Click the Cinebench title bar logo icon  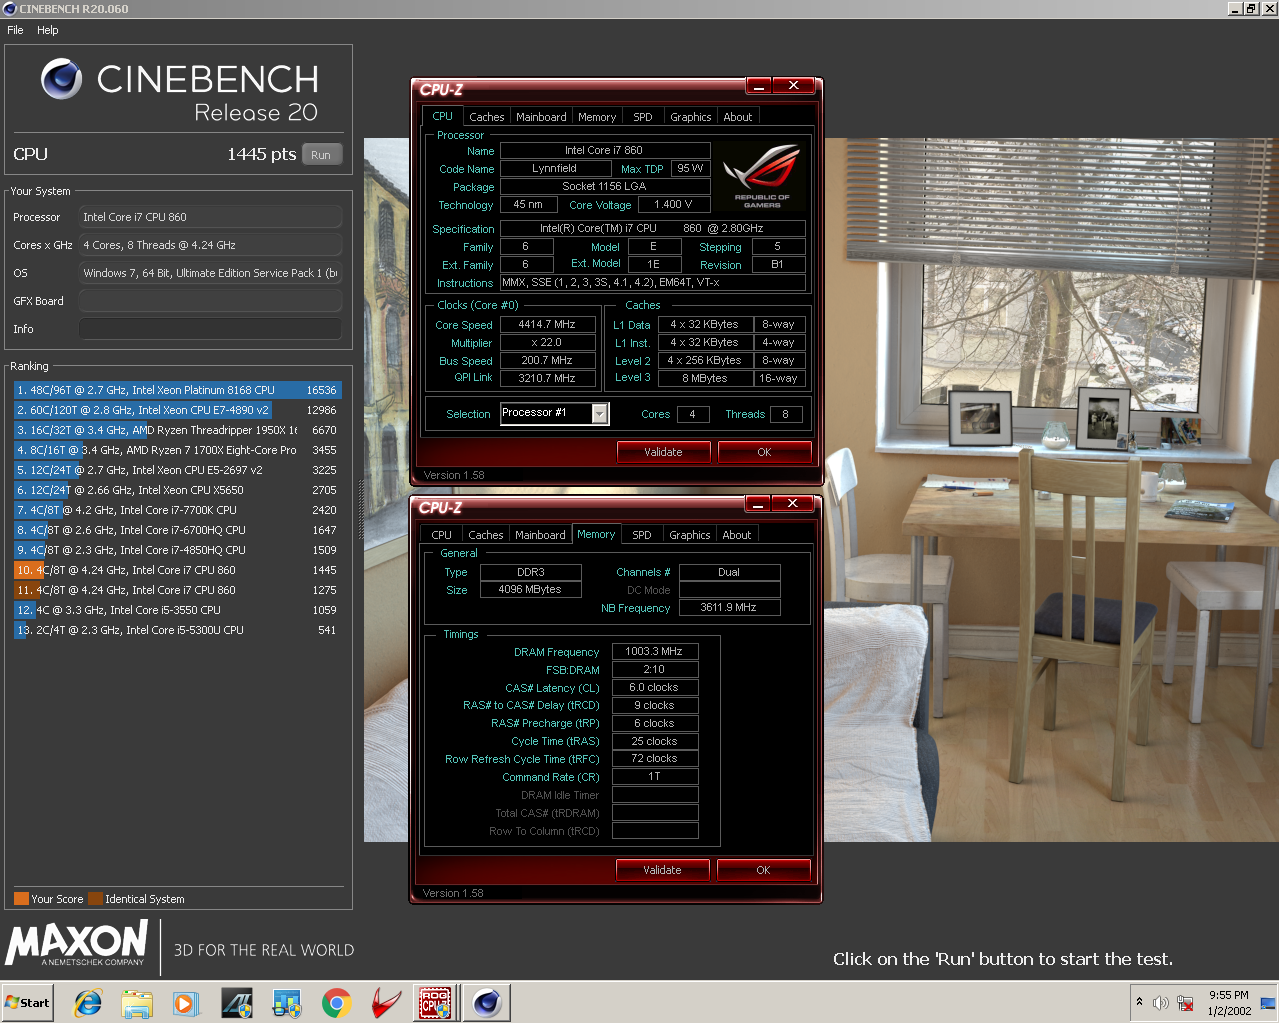click(x=10, y=9)
